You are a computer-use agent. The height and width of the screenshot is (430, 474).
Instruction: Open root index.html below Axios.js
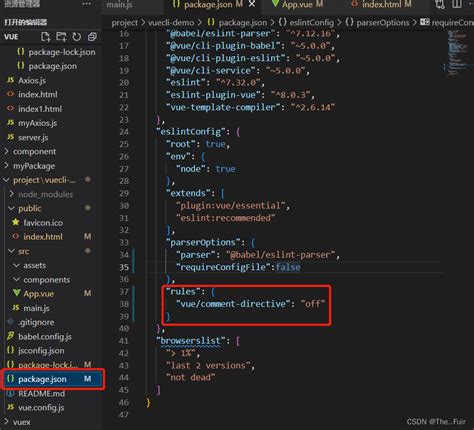pyautogui.click(x=38, y=95)
